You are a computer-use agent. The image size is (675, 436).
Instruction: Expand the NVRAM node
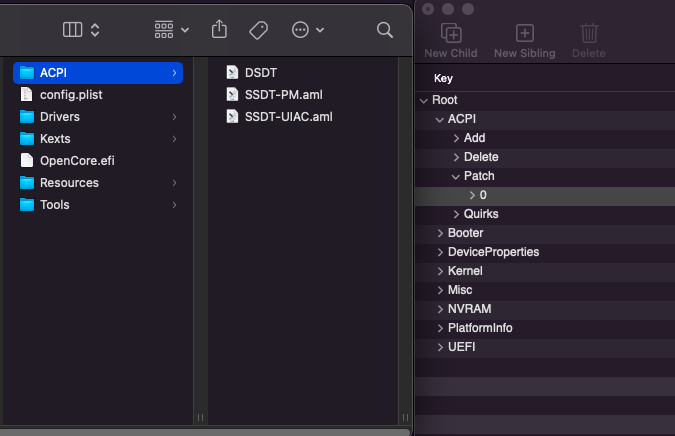(440, 309)
